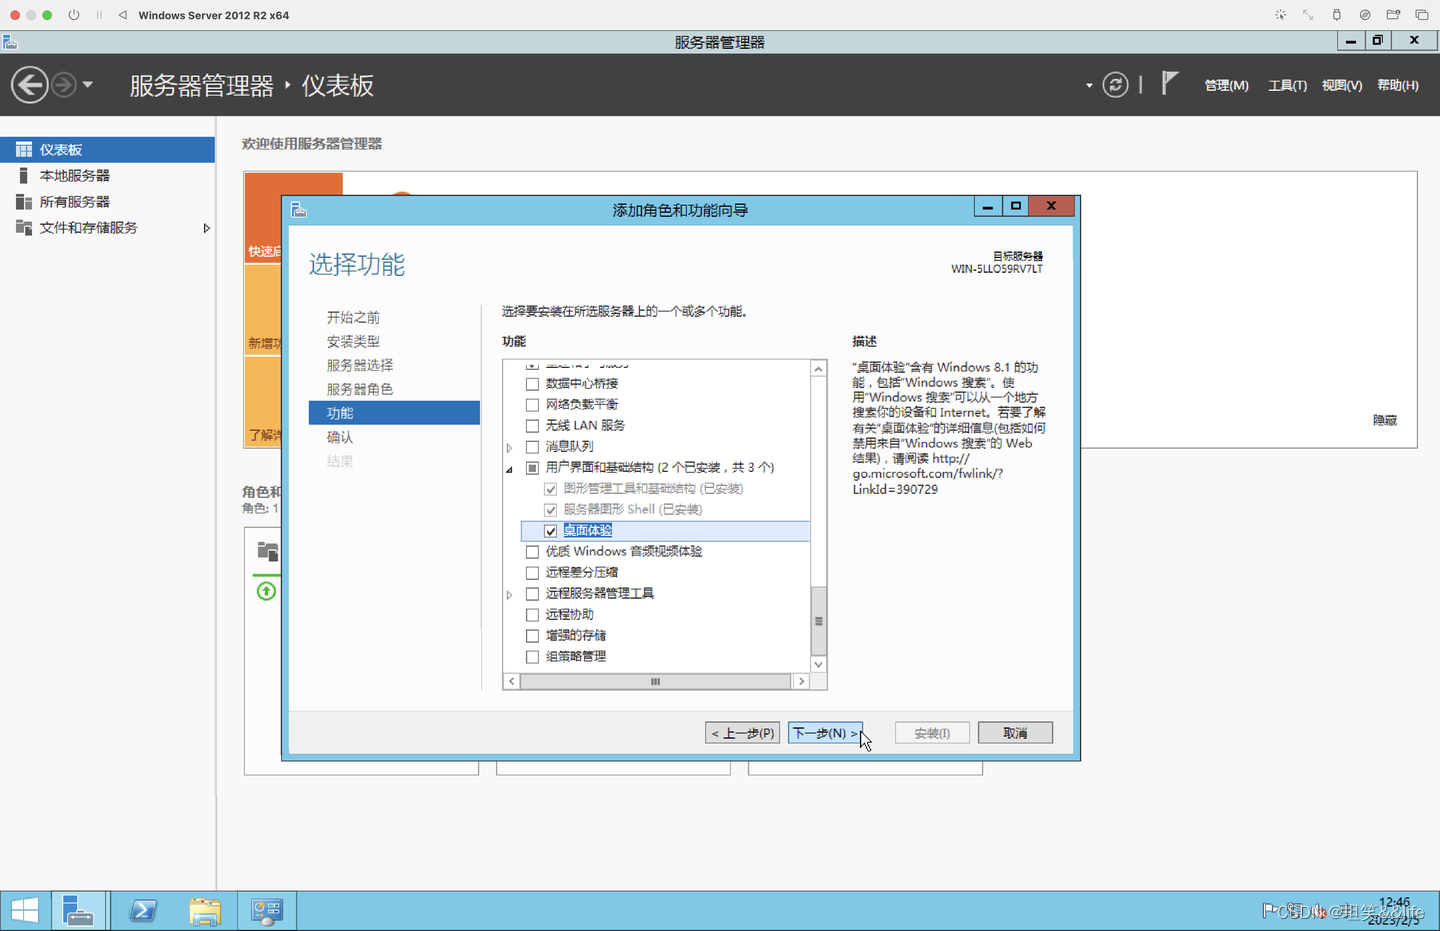Viewport: 1440px width, 931px height.
Task: Click the 文件和存储服务 icon in sidebar
Action: point(24,228)
